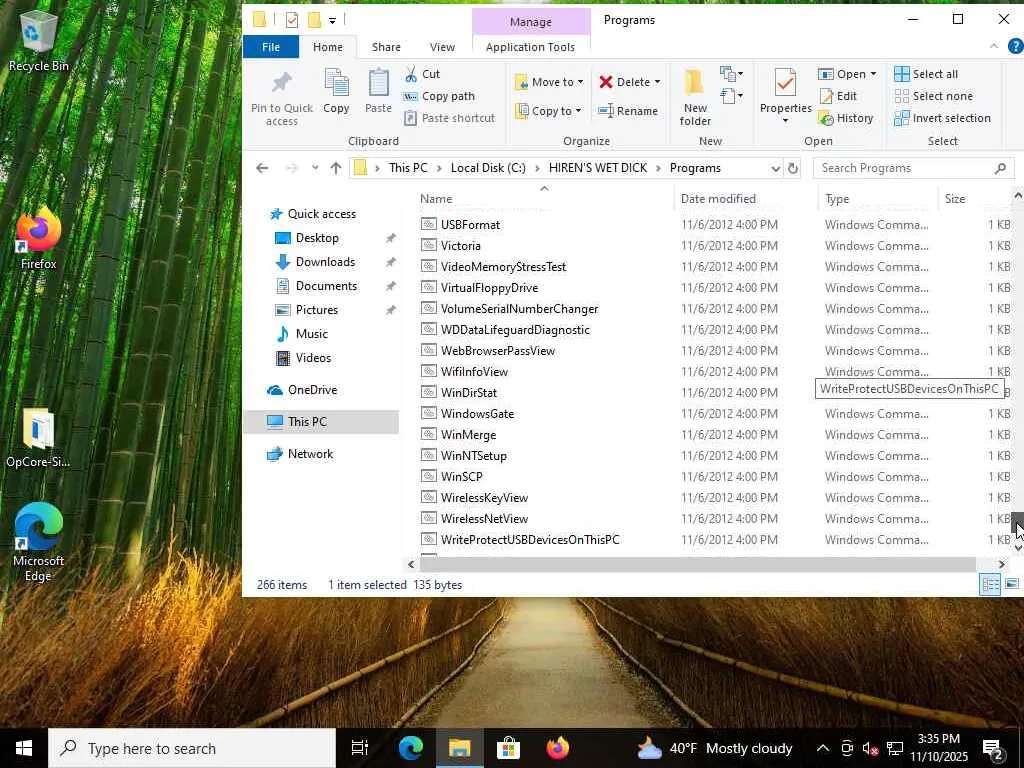This screenshot has width=1024, height=768.
Task: Select the OpCore-Si... desktop folder
Action: [39, 438]
